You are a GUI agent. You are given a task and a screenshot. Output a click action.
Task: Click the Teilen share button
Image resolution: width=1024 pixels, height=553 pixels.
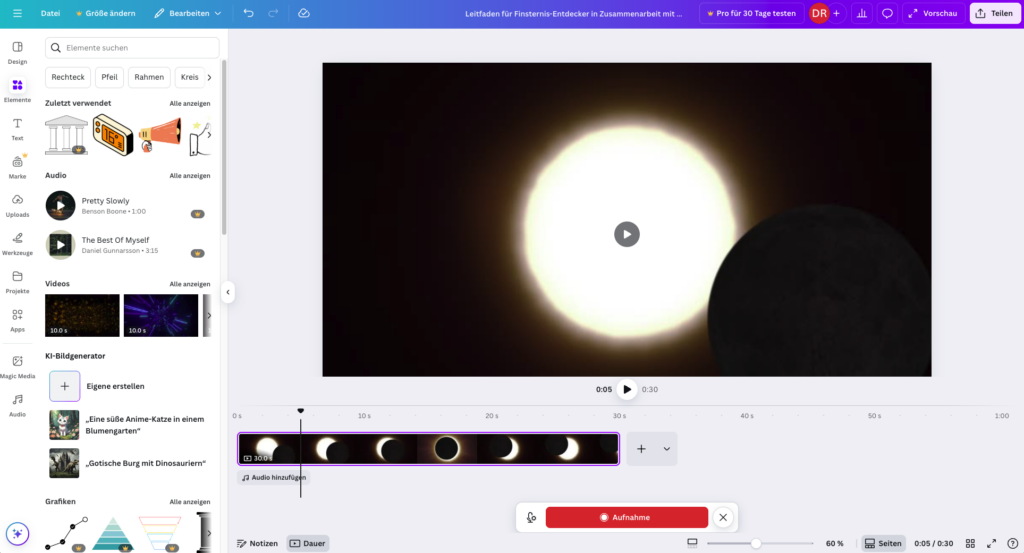click(994, 13)
